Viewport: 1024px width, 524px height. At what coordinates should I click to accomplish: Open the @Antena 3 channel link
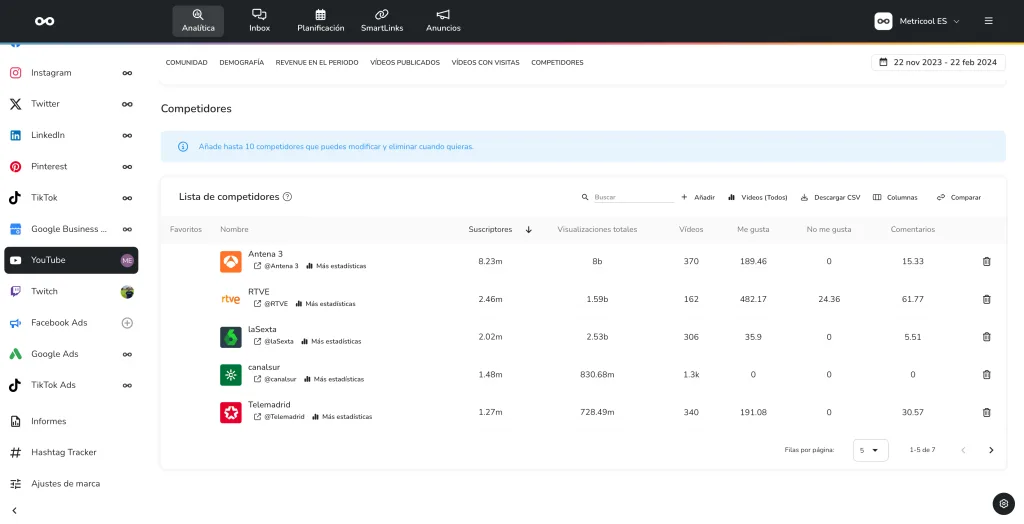276,266
